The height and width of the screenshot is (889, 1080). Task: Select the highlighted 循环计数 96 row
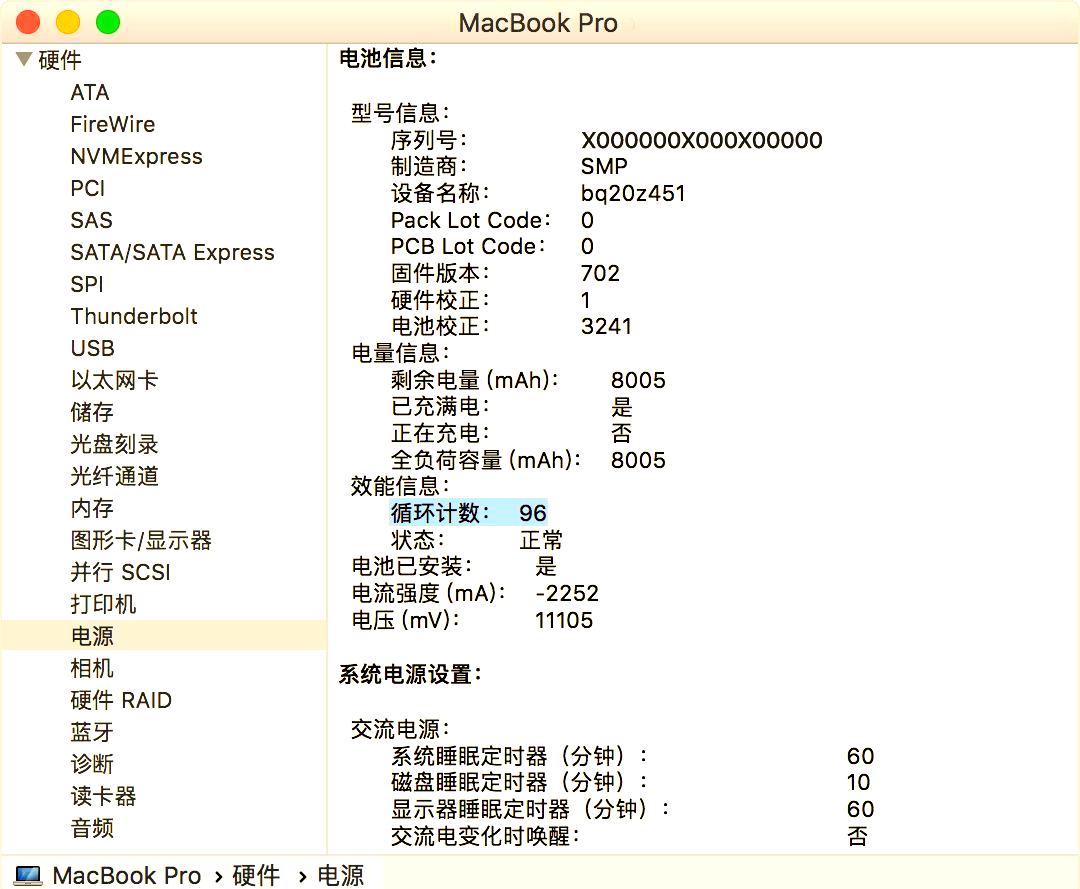click(x=468, y=513)
